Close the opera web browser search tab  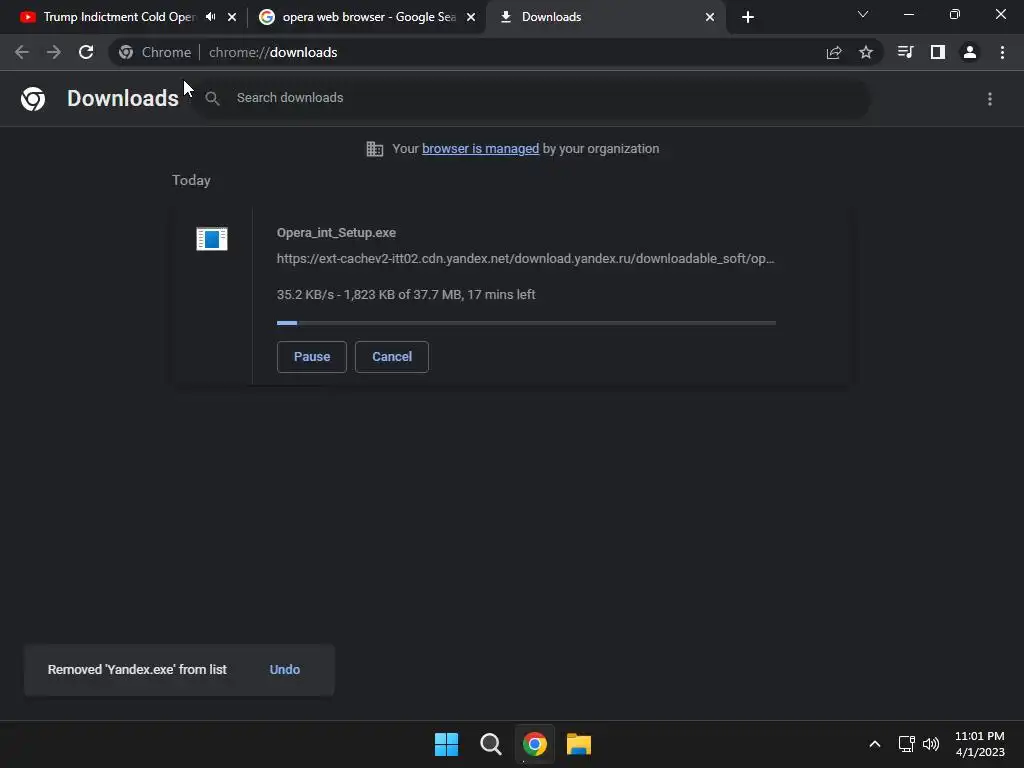click(471, 17)
